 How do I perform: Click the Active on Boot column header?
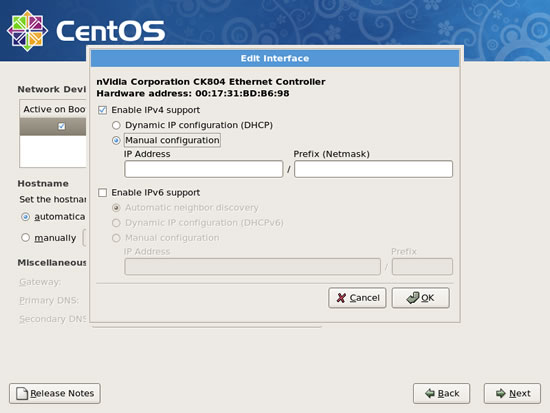[x=53, y=109]
